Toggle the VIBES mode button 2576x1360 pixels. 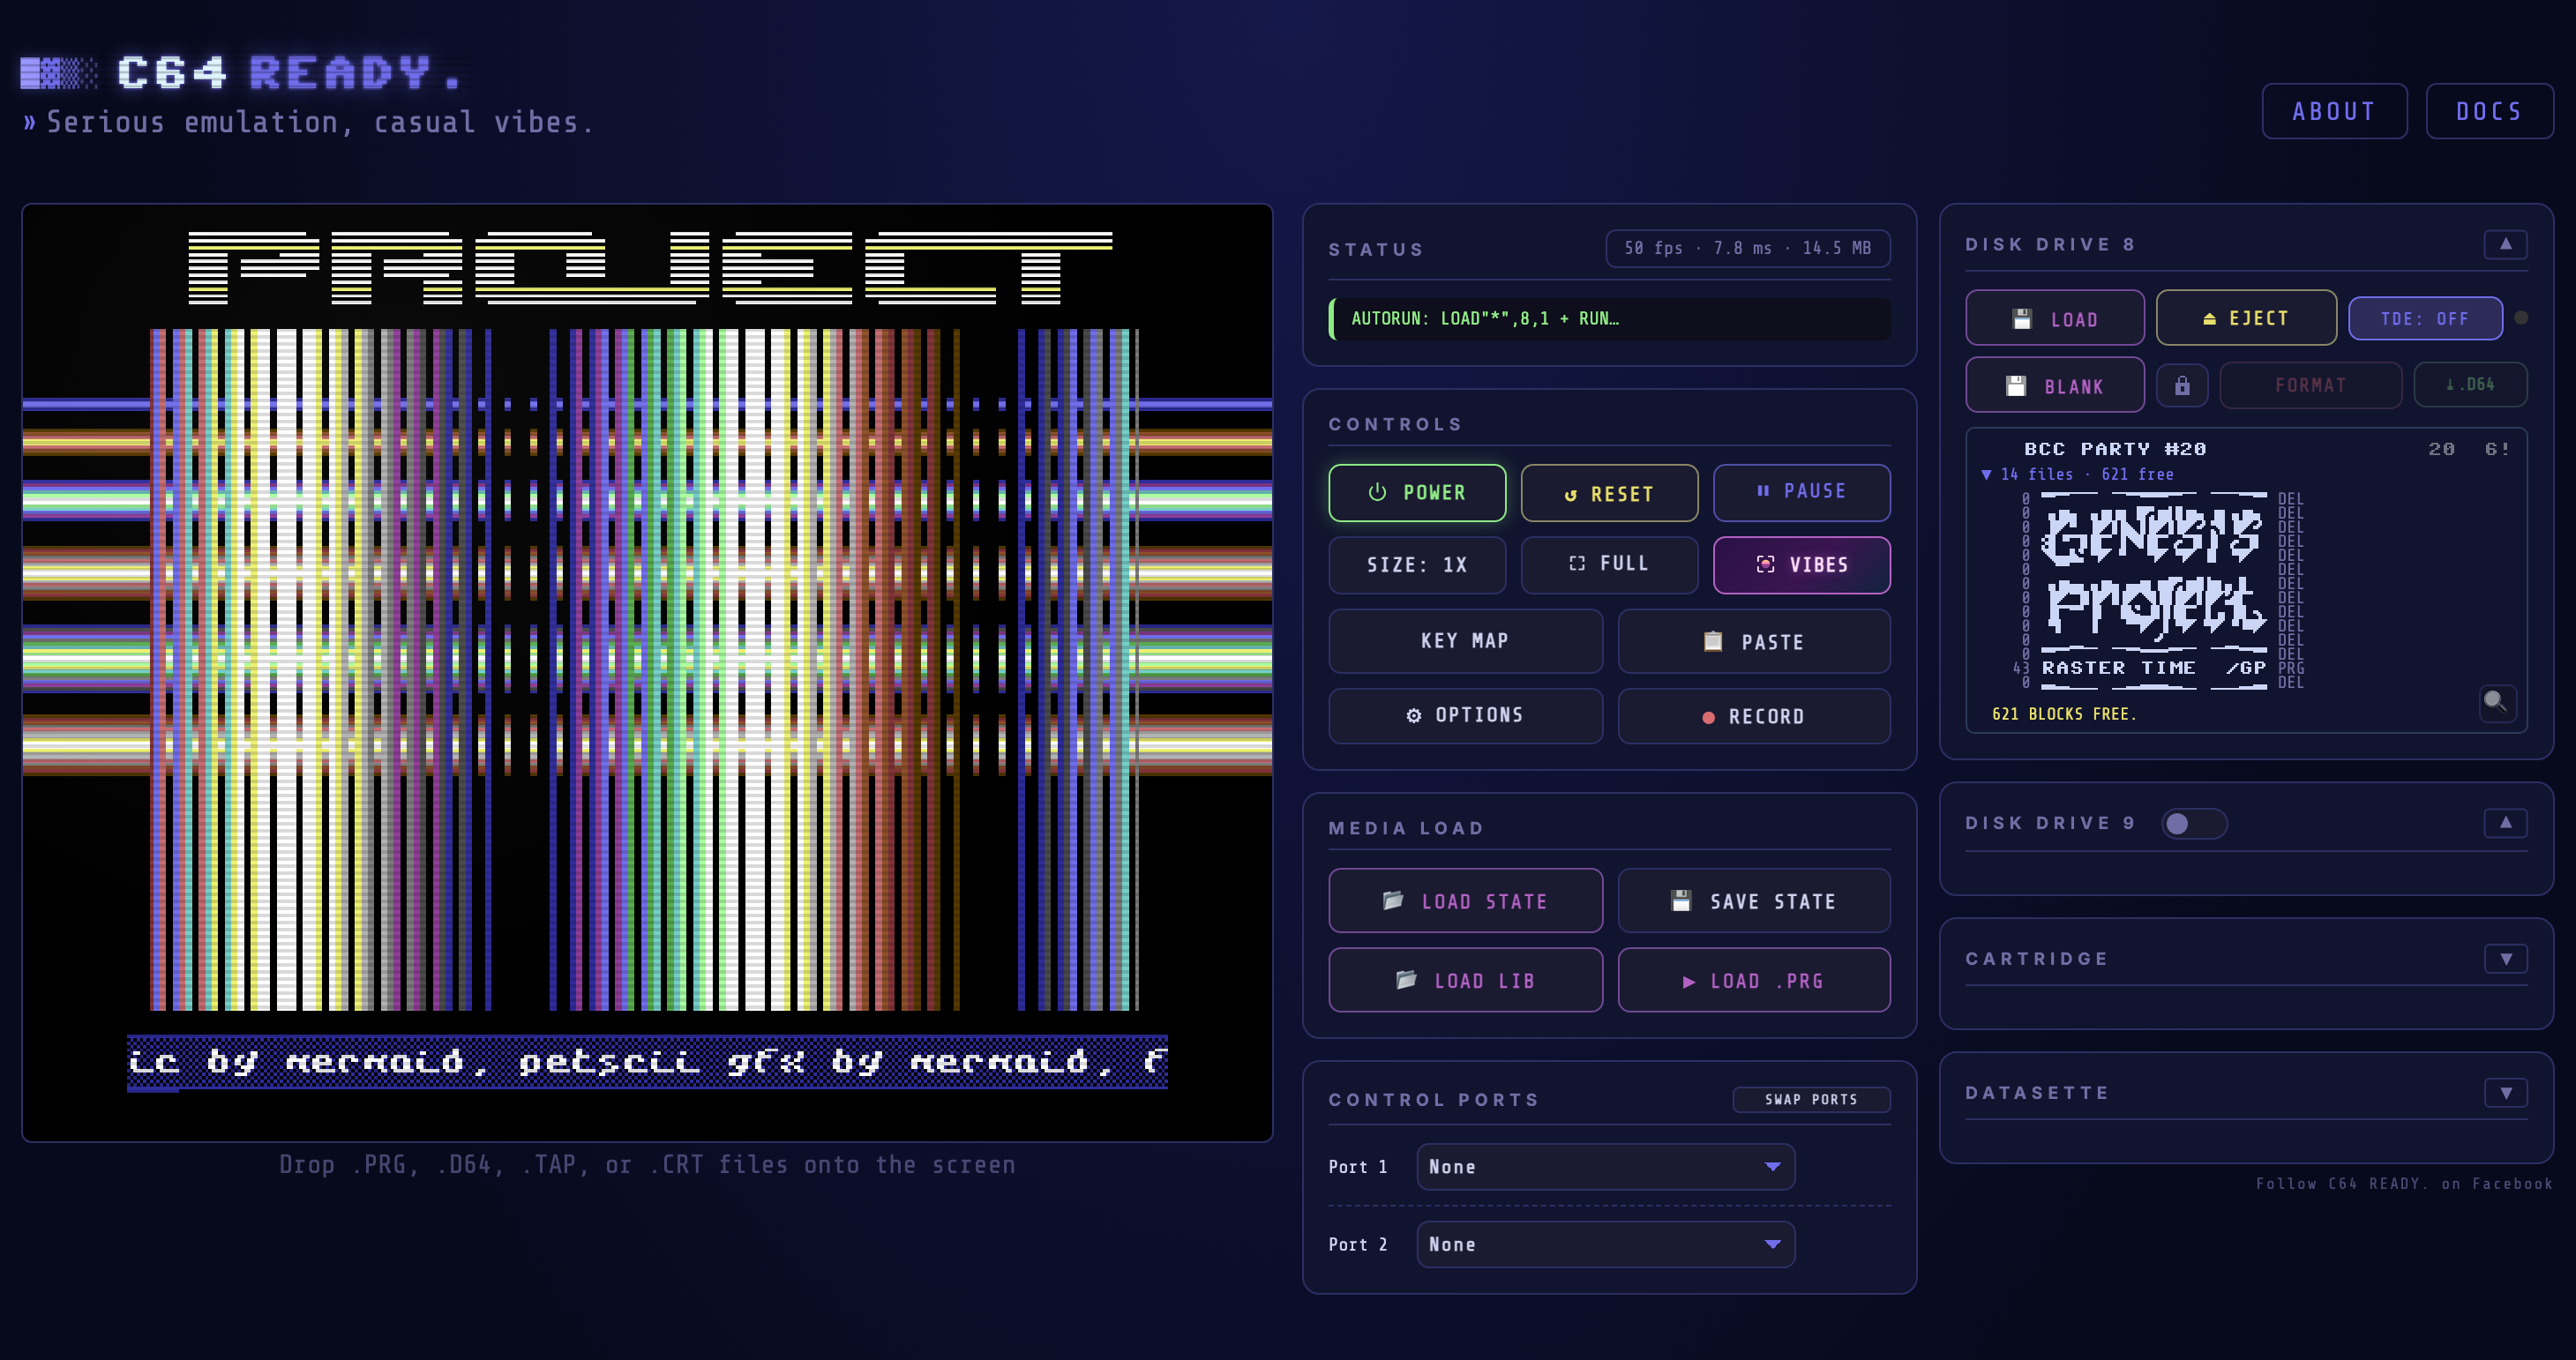pyautogui.click(x=1801, y=565)
